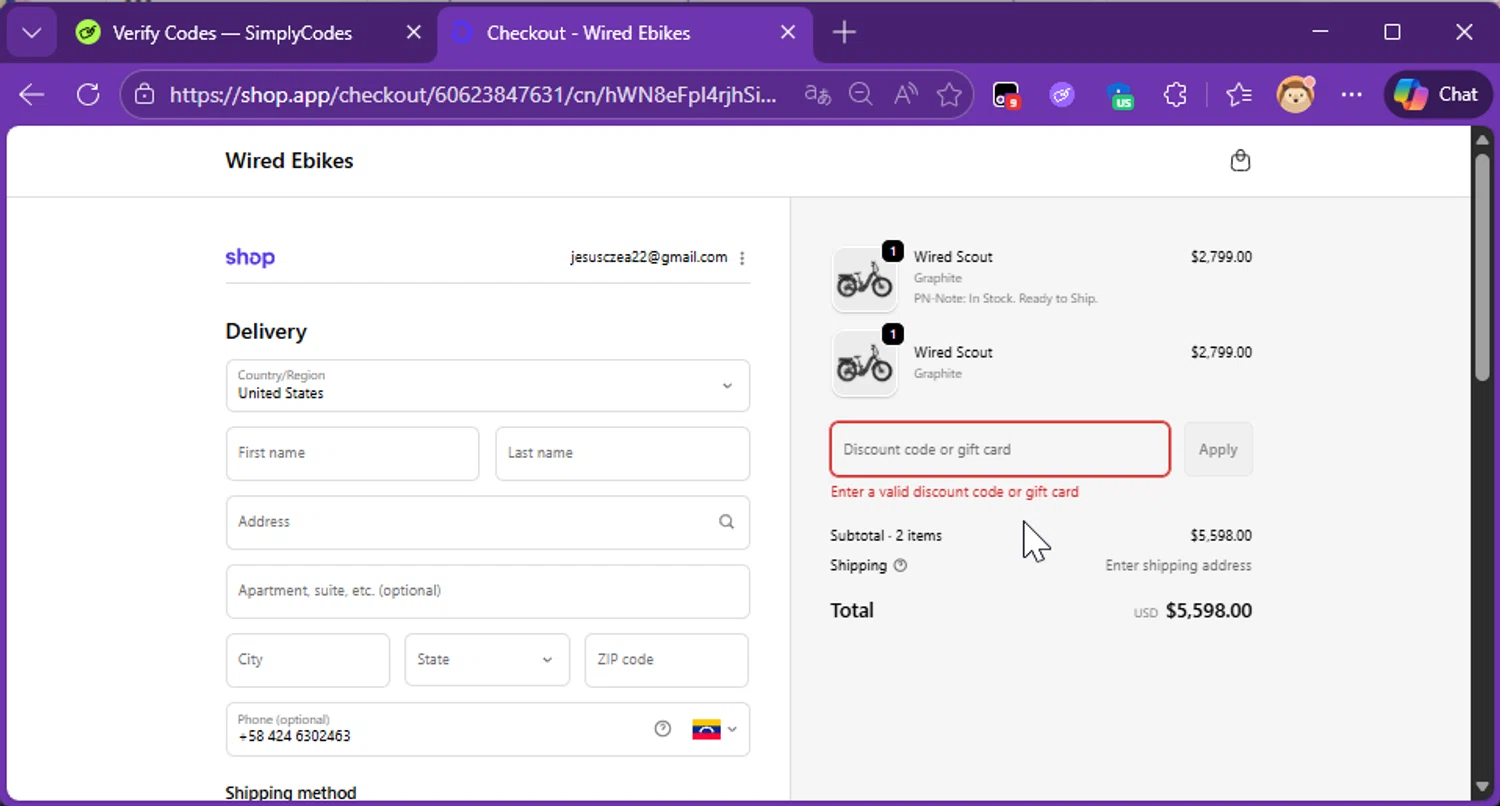Click the Delivery heading
The height and width of the screenshot is (806, 1500).
pyautogui.click(x=266, y=332)
